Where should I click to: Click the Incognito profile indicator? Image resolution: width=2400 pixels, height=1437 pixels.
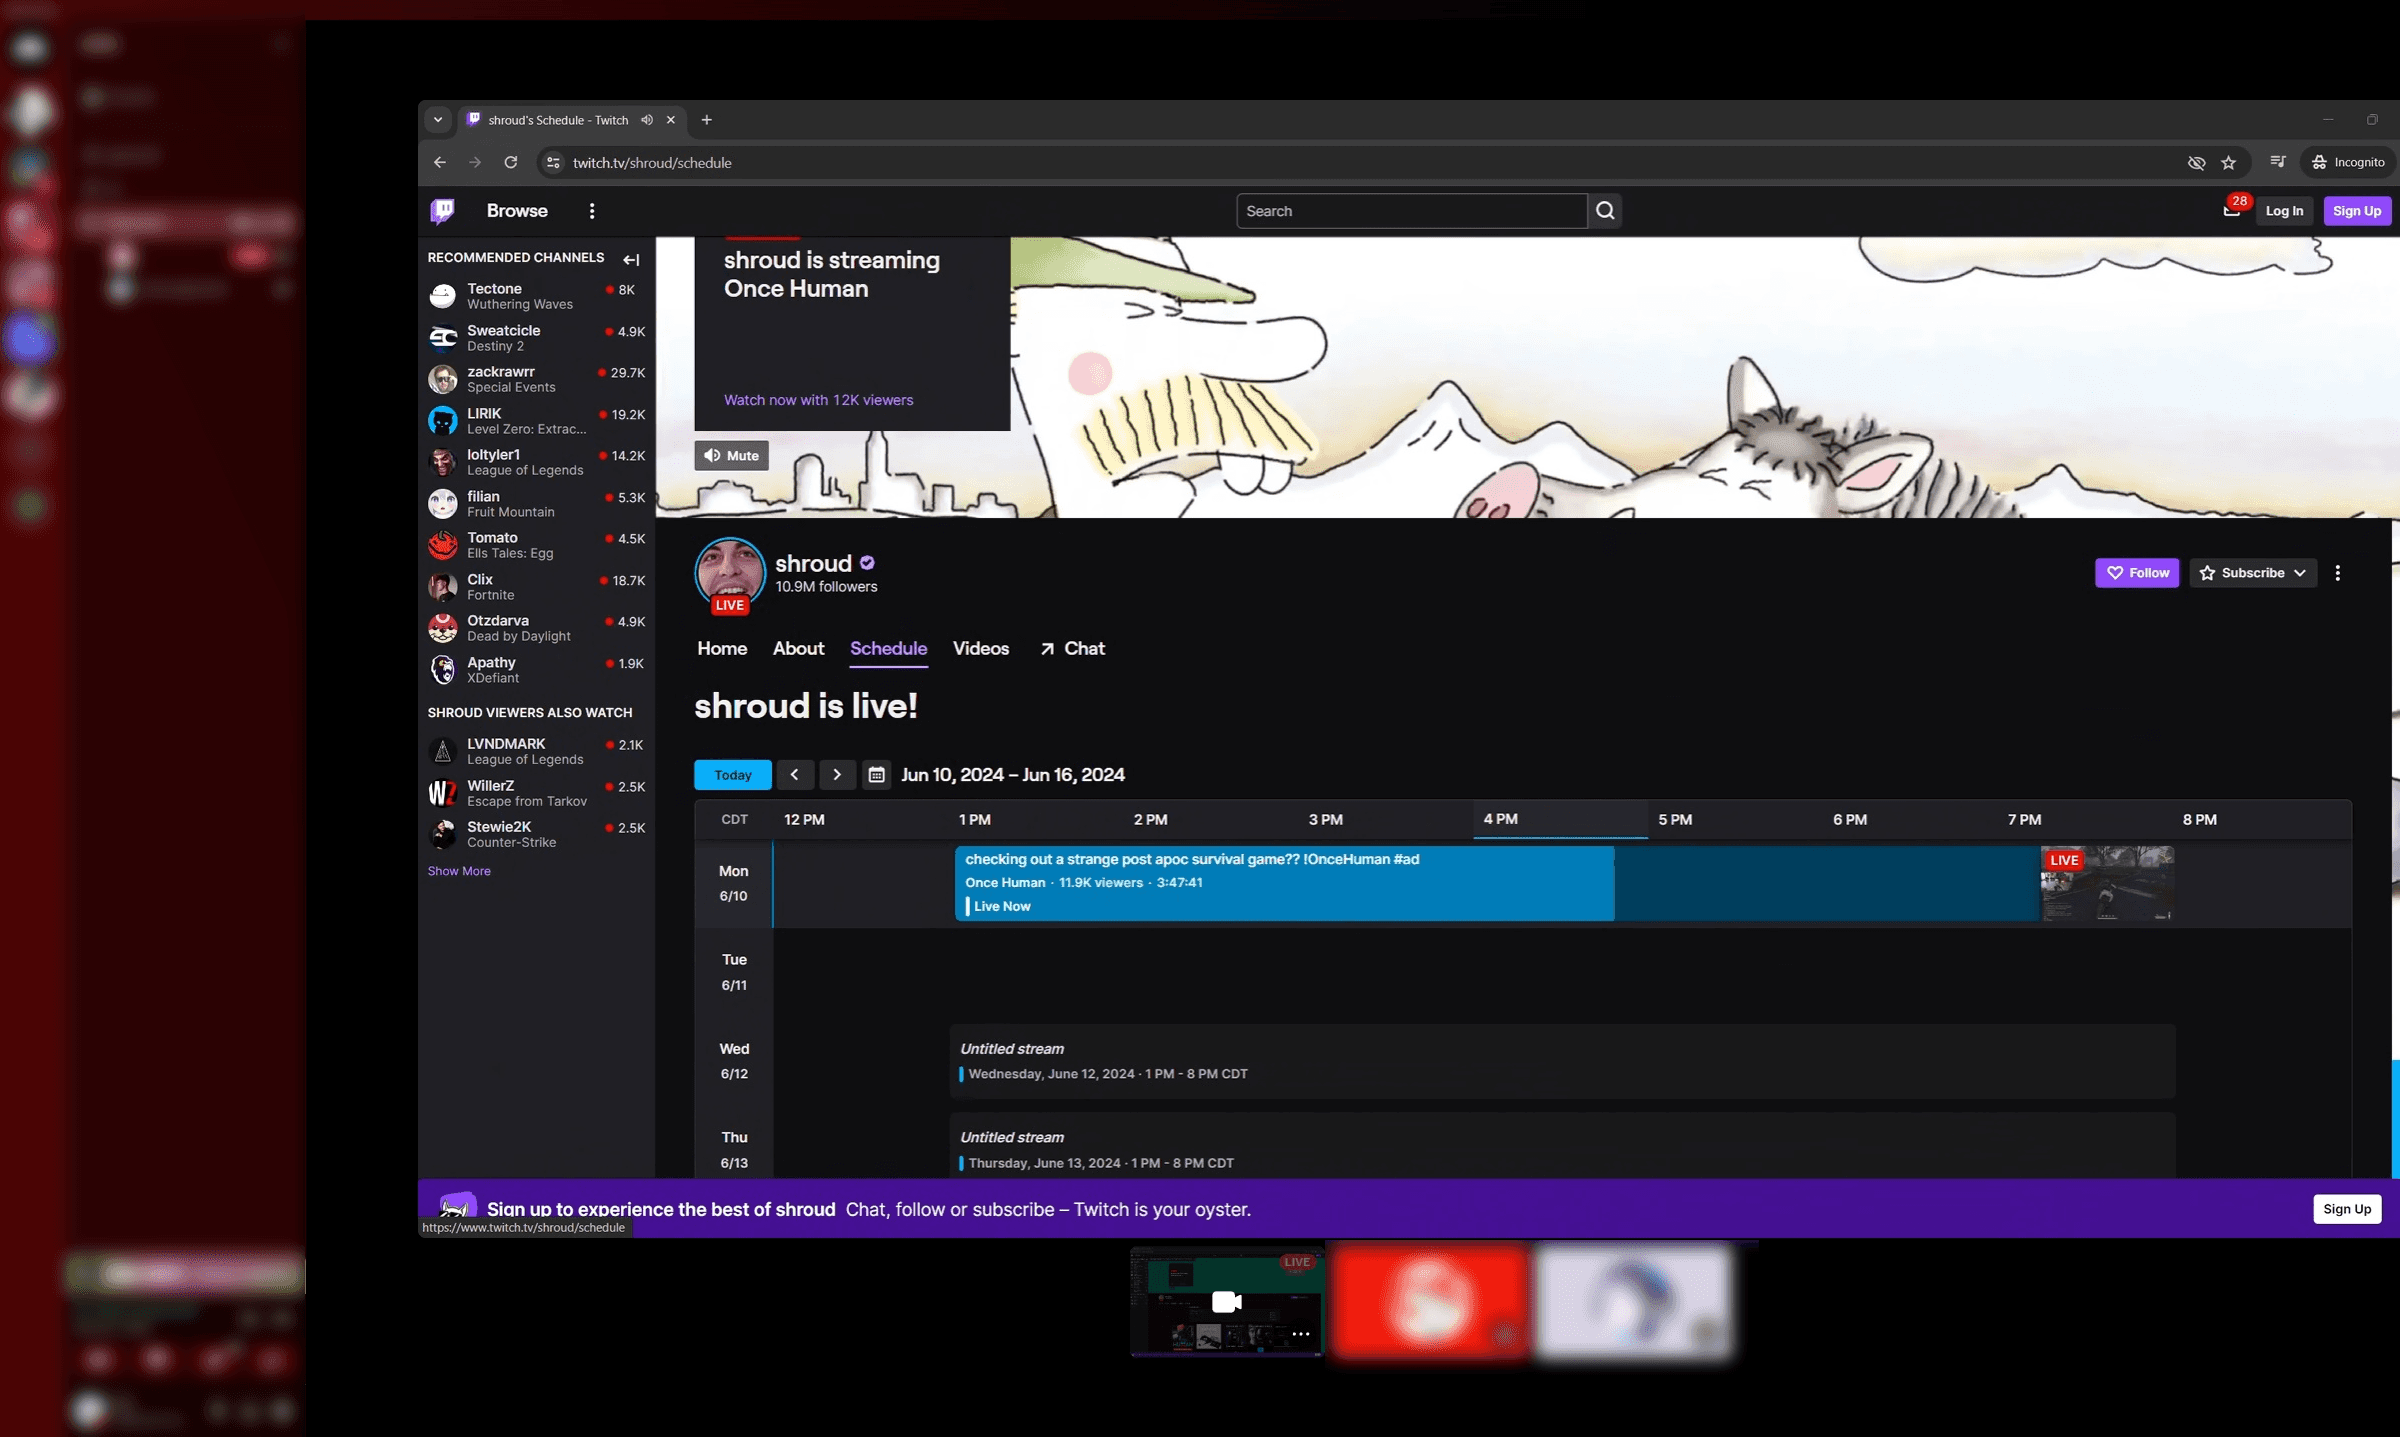(x=2348, y=162)
